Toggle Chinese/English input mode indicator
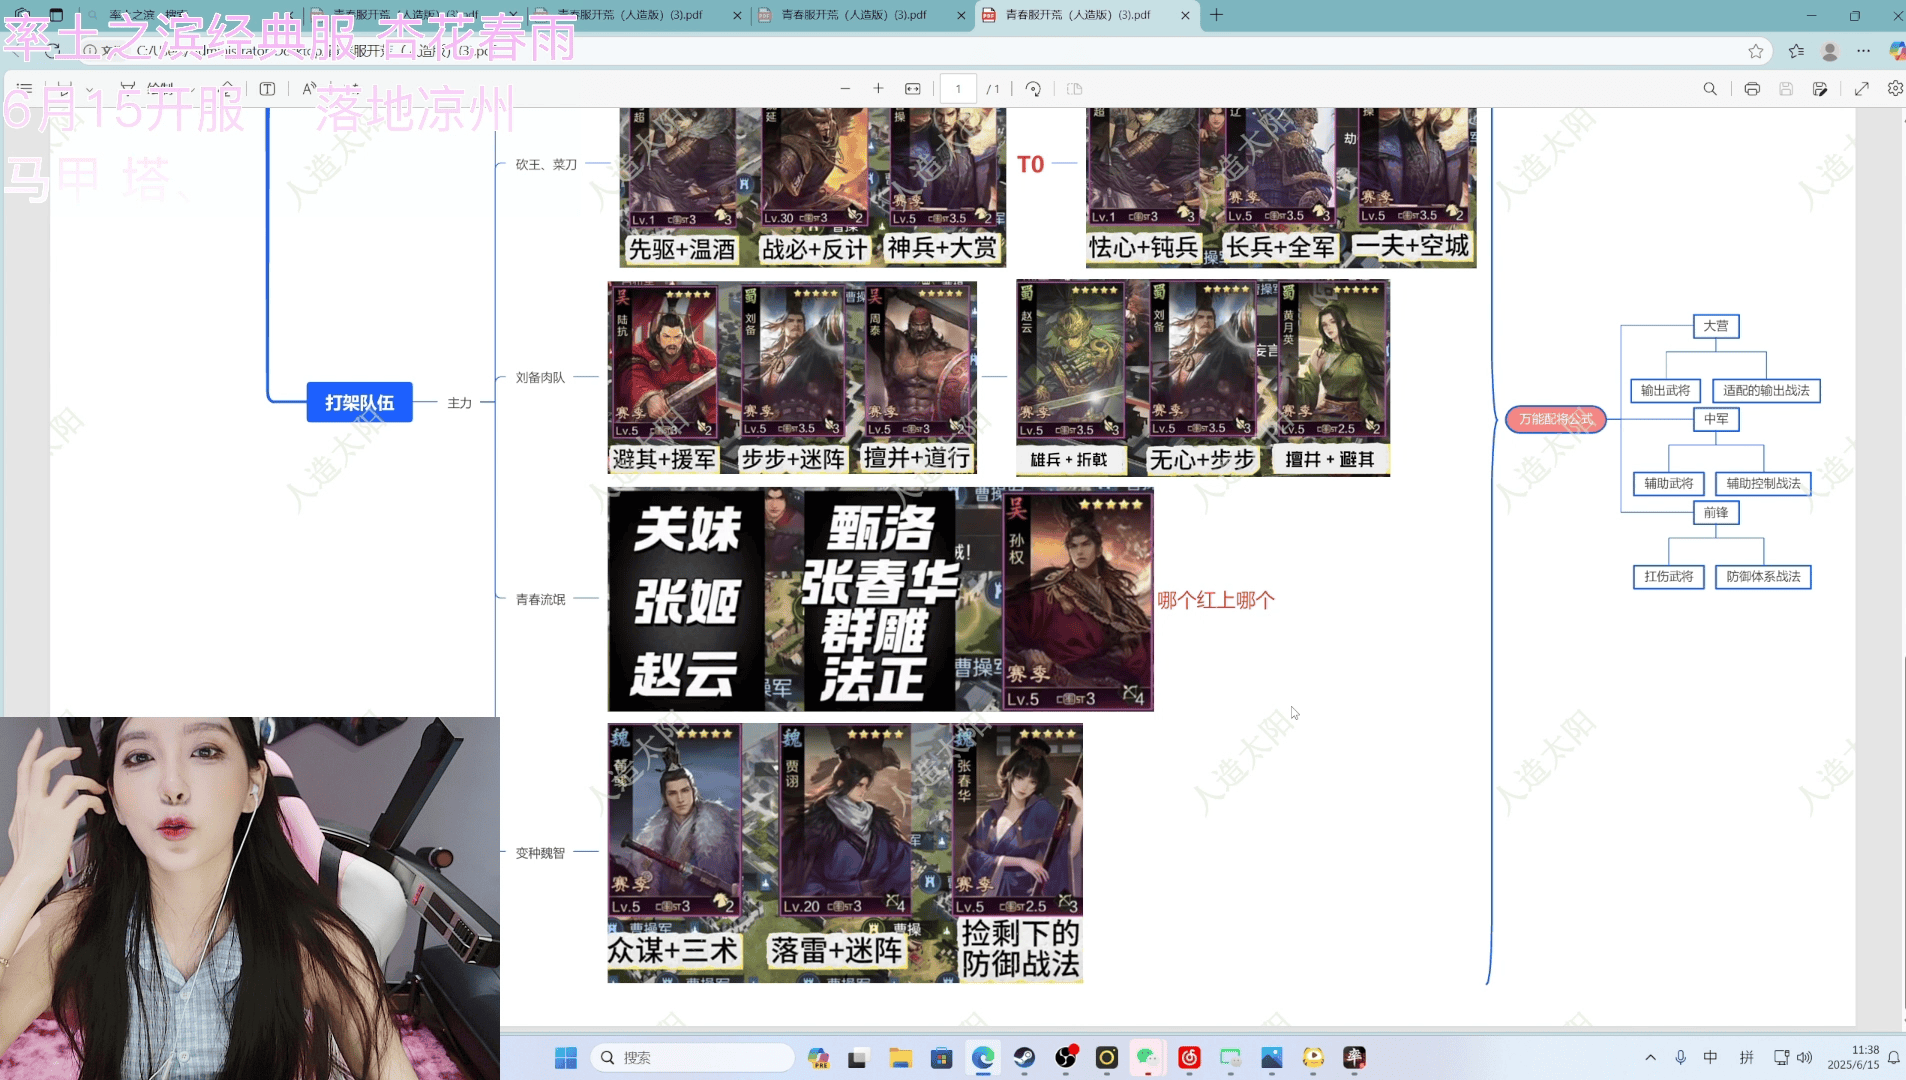 click(x=1711, y=1057)
